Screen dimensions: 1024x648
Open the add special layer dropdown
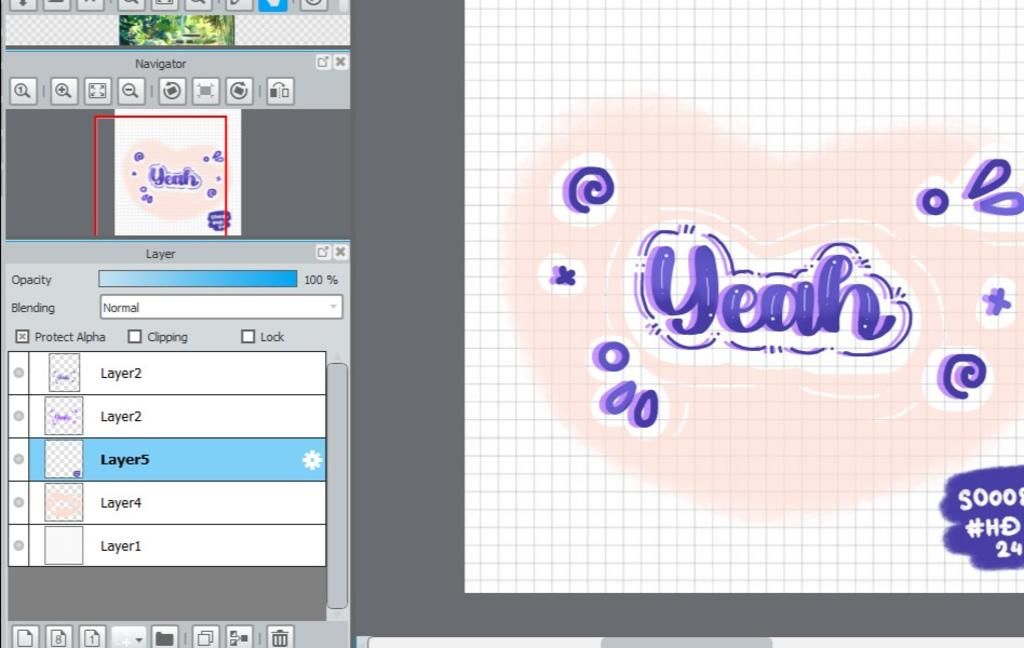click(128, 638)
